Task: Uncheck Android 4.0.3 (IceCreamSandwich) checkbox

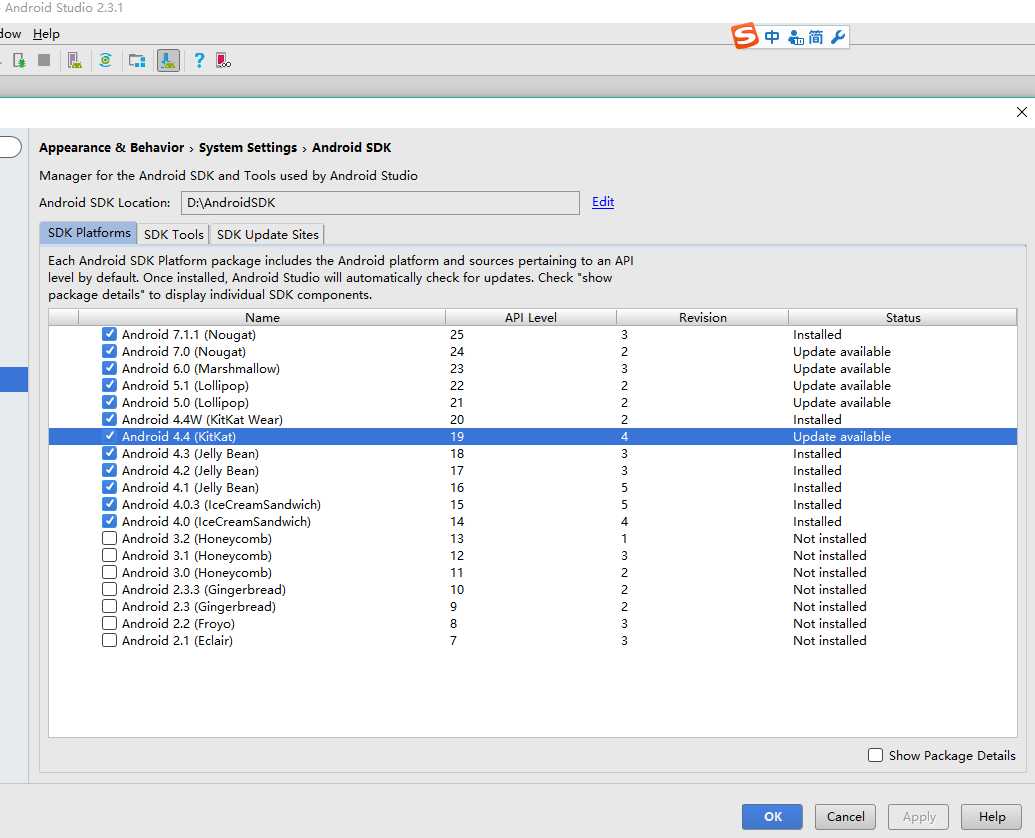Action: pyautogui.click(x=110, y=504)
